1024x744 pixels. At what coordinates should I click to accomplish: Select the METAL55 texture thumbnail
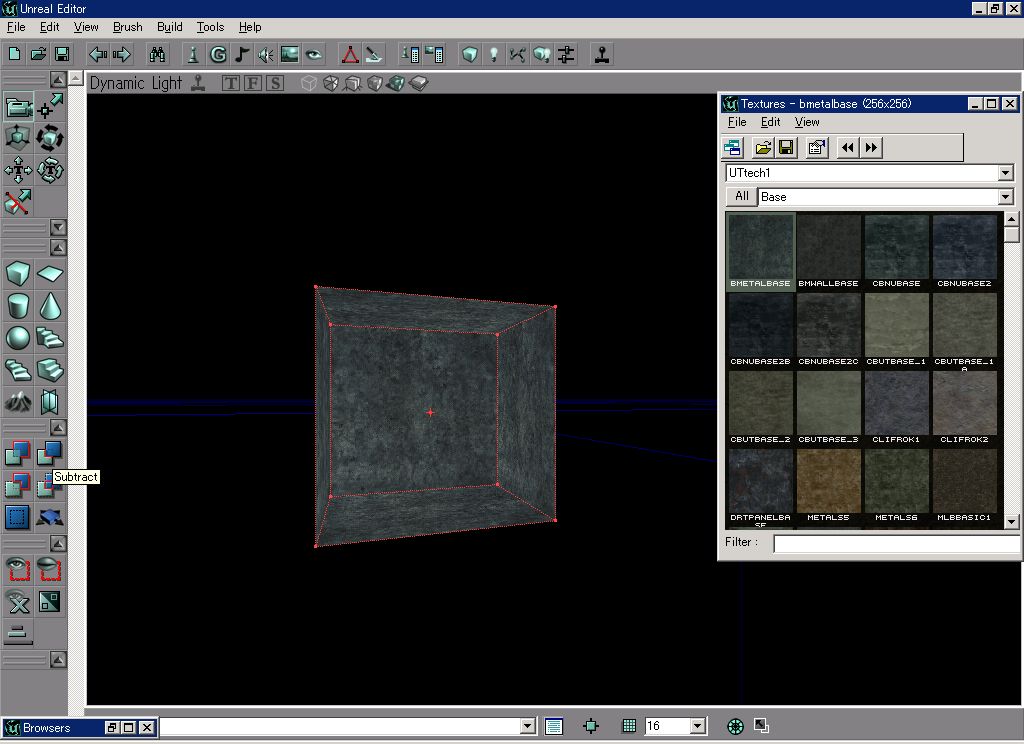(828, 486)
